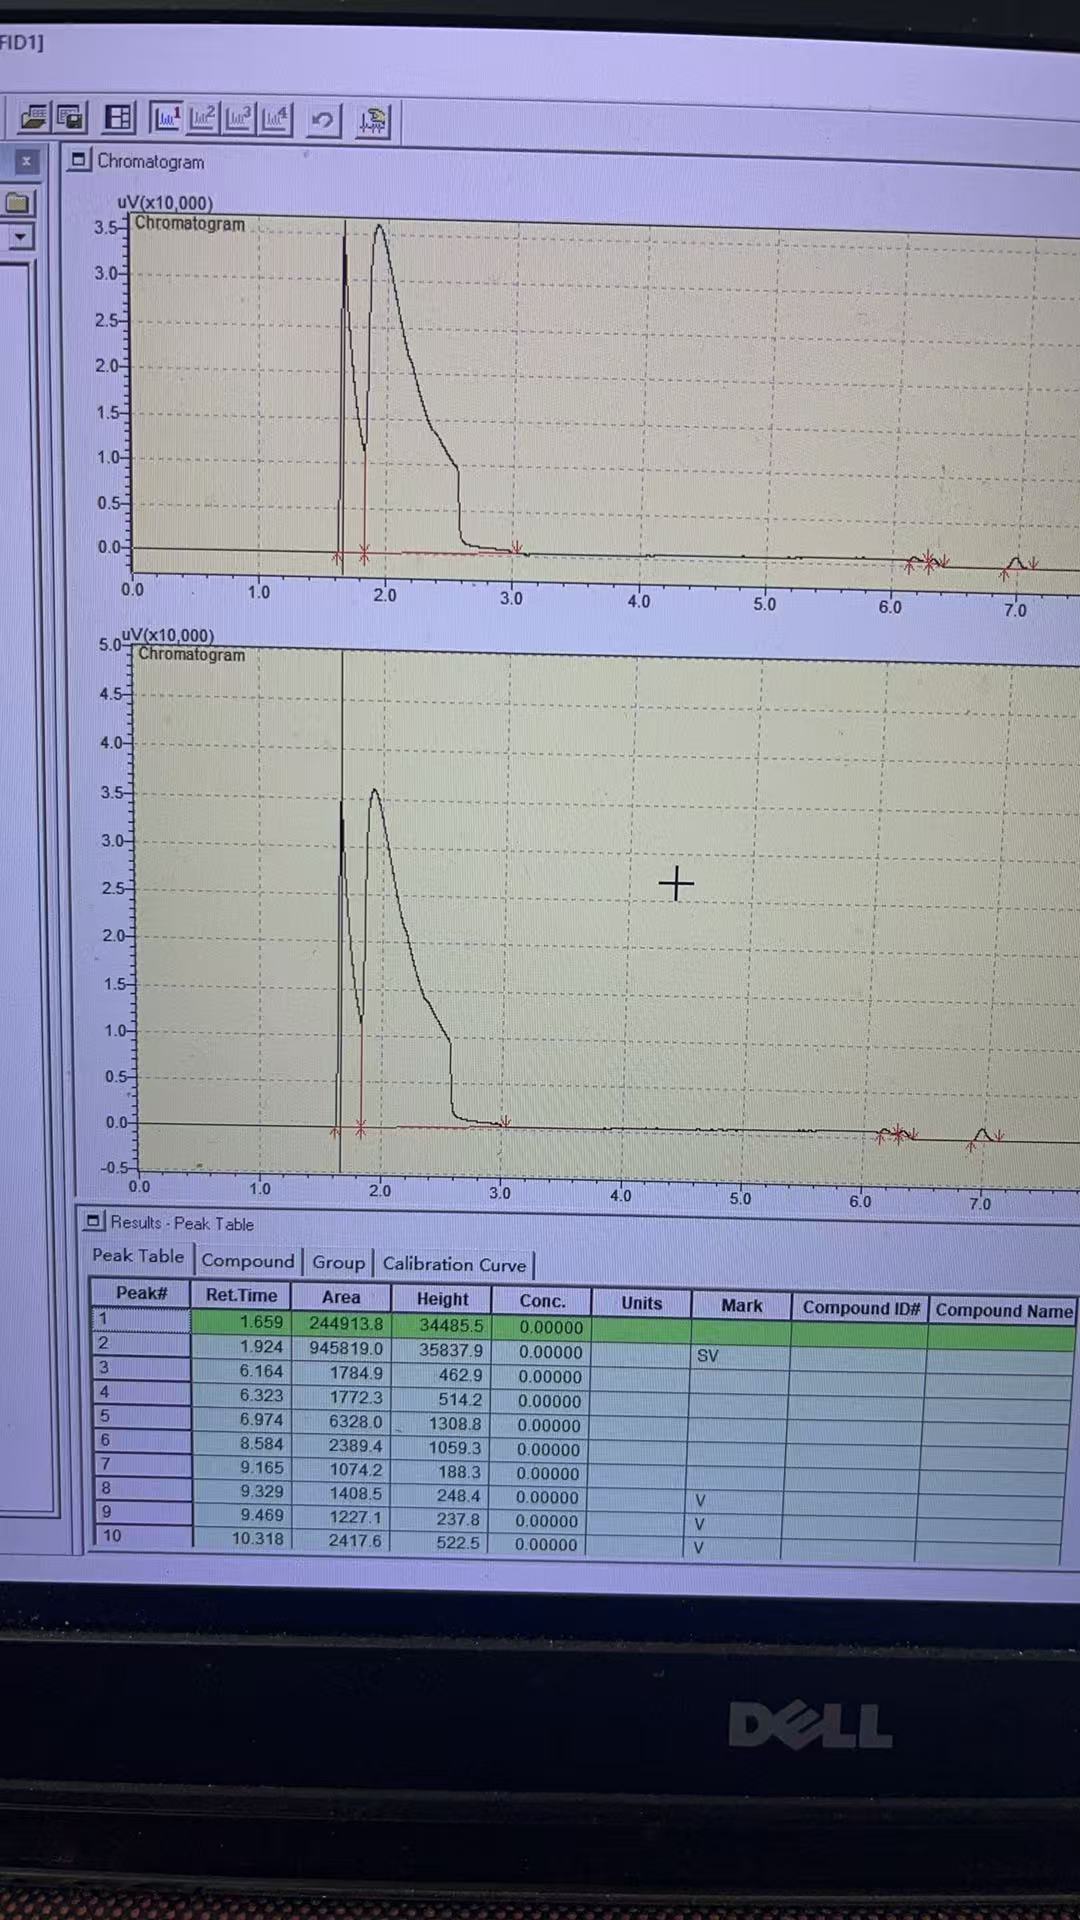
Task: Open the manual peak integration tool icon
Action: pos(372,122)
